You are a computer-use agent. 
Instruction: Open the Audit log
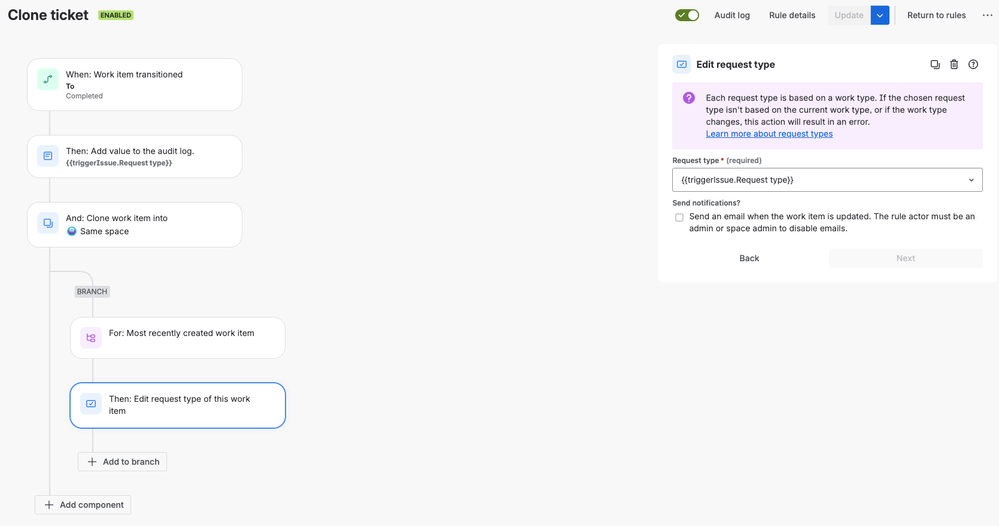coord(731,15)
